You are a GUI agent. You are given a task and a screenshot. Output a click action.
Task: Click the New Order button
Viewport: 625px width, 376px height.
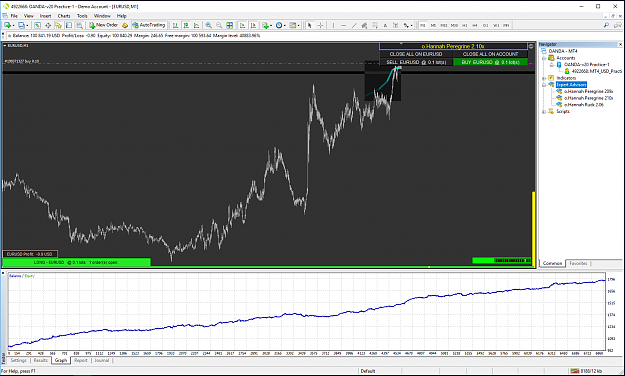[104, 25]
